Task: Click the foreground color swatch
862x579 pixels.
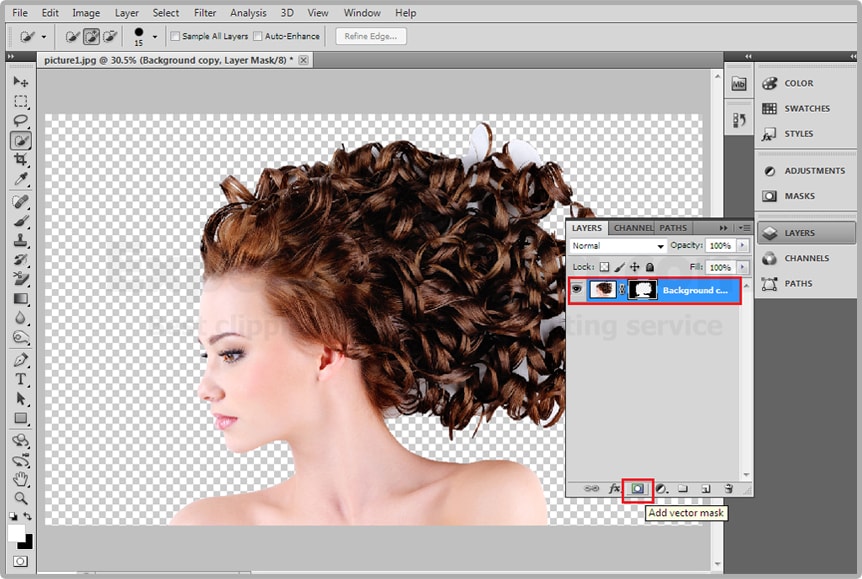Action: 17,533
